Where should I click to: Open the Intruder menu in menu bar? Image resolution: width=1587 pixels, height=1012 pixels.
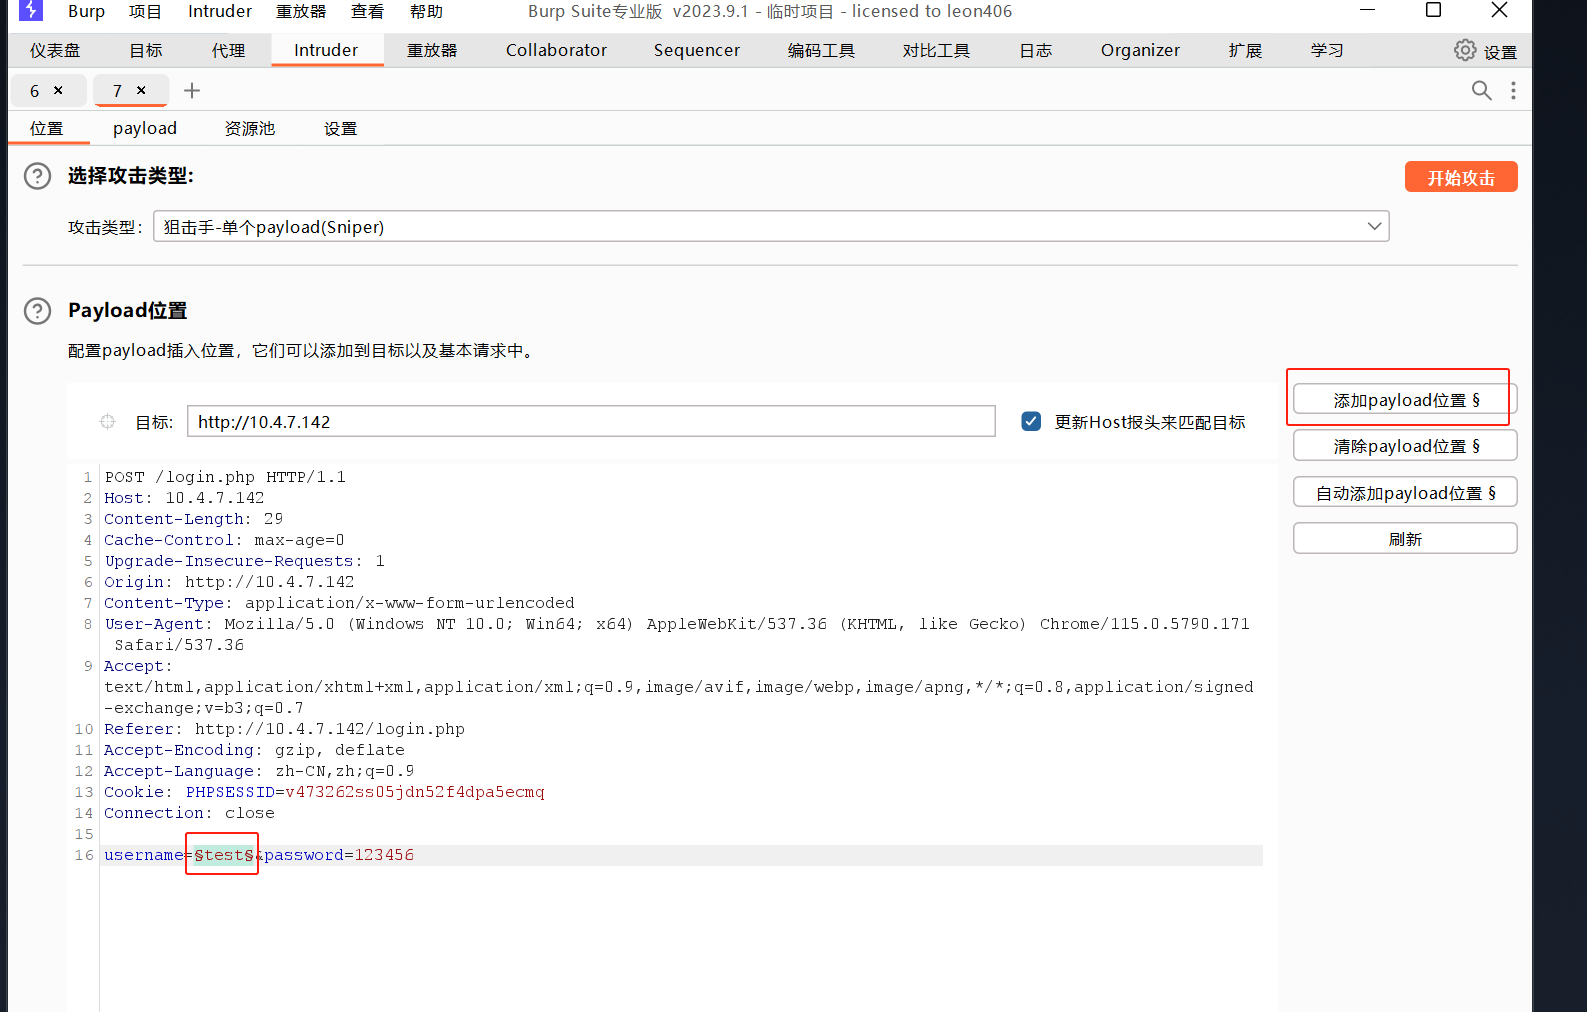pos(220,11)
